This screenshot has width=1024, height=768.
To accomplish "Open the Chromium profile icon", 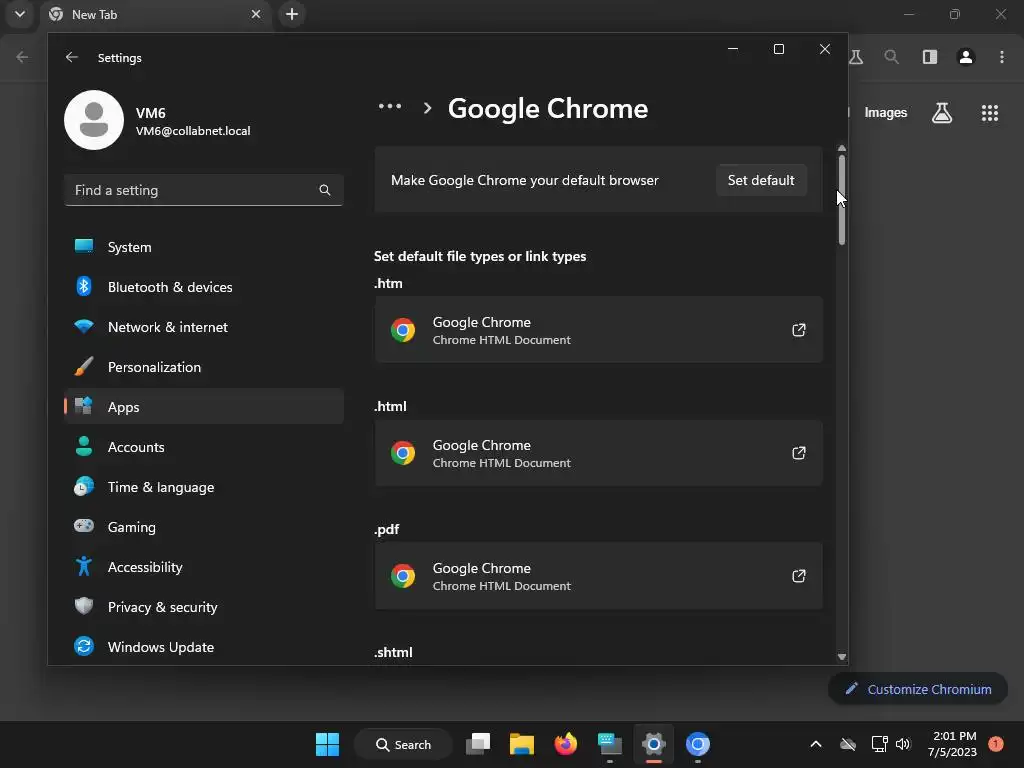I will click(x=966, y=57).
